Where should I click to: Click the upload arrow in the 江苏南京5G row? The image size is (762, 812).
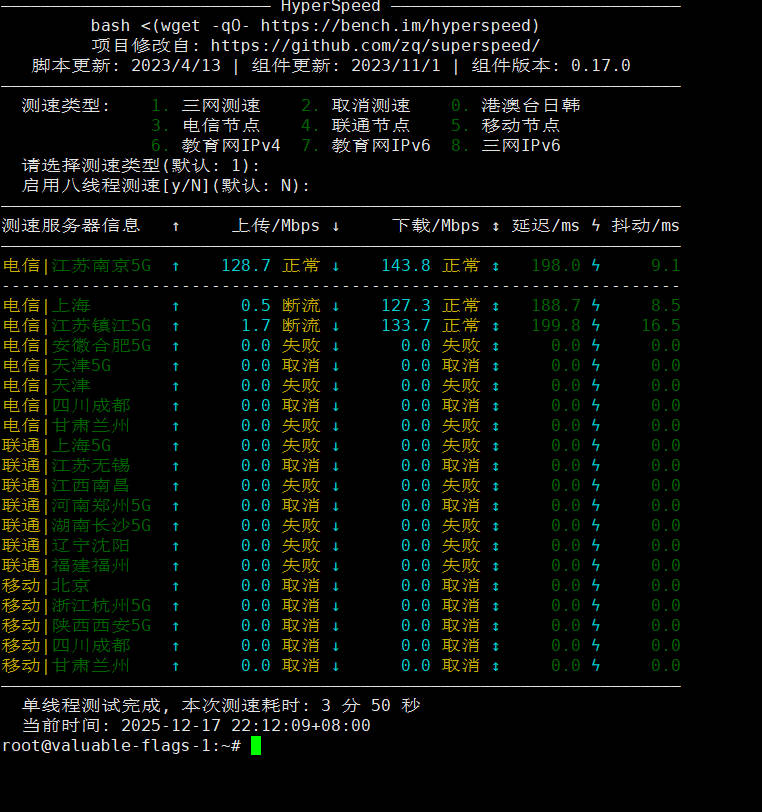pyautogui.click(x=176, y=266)
